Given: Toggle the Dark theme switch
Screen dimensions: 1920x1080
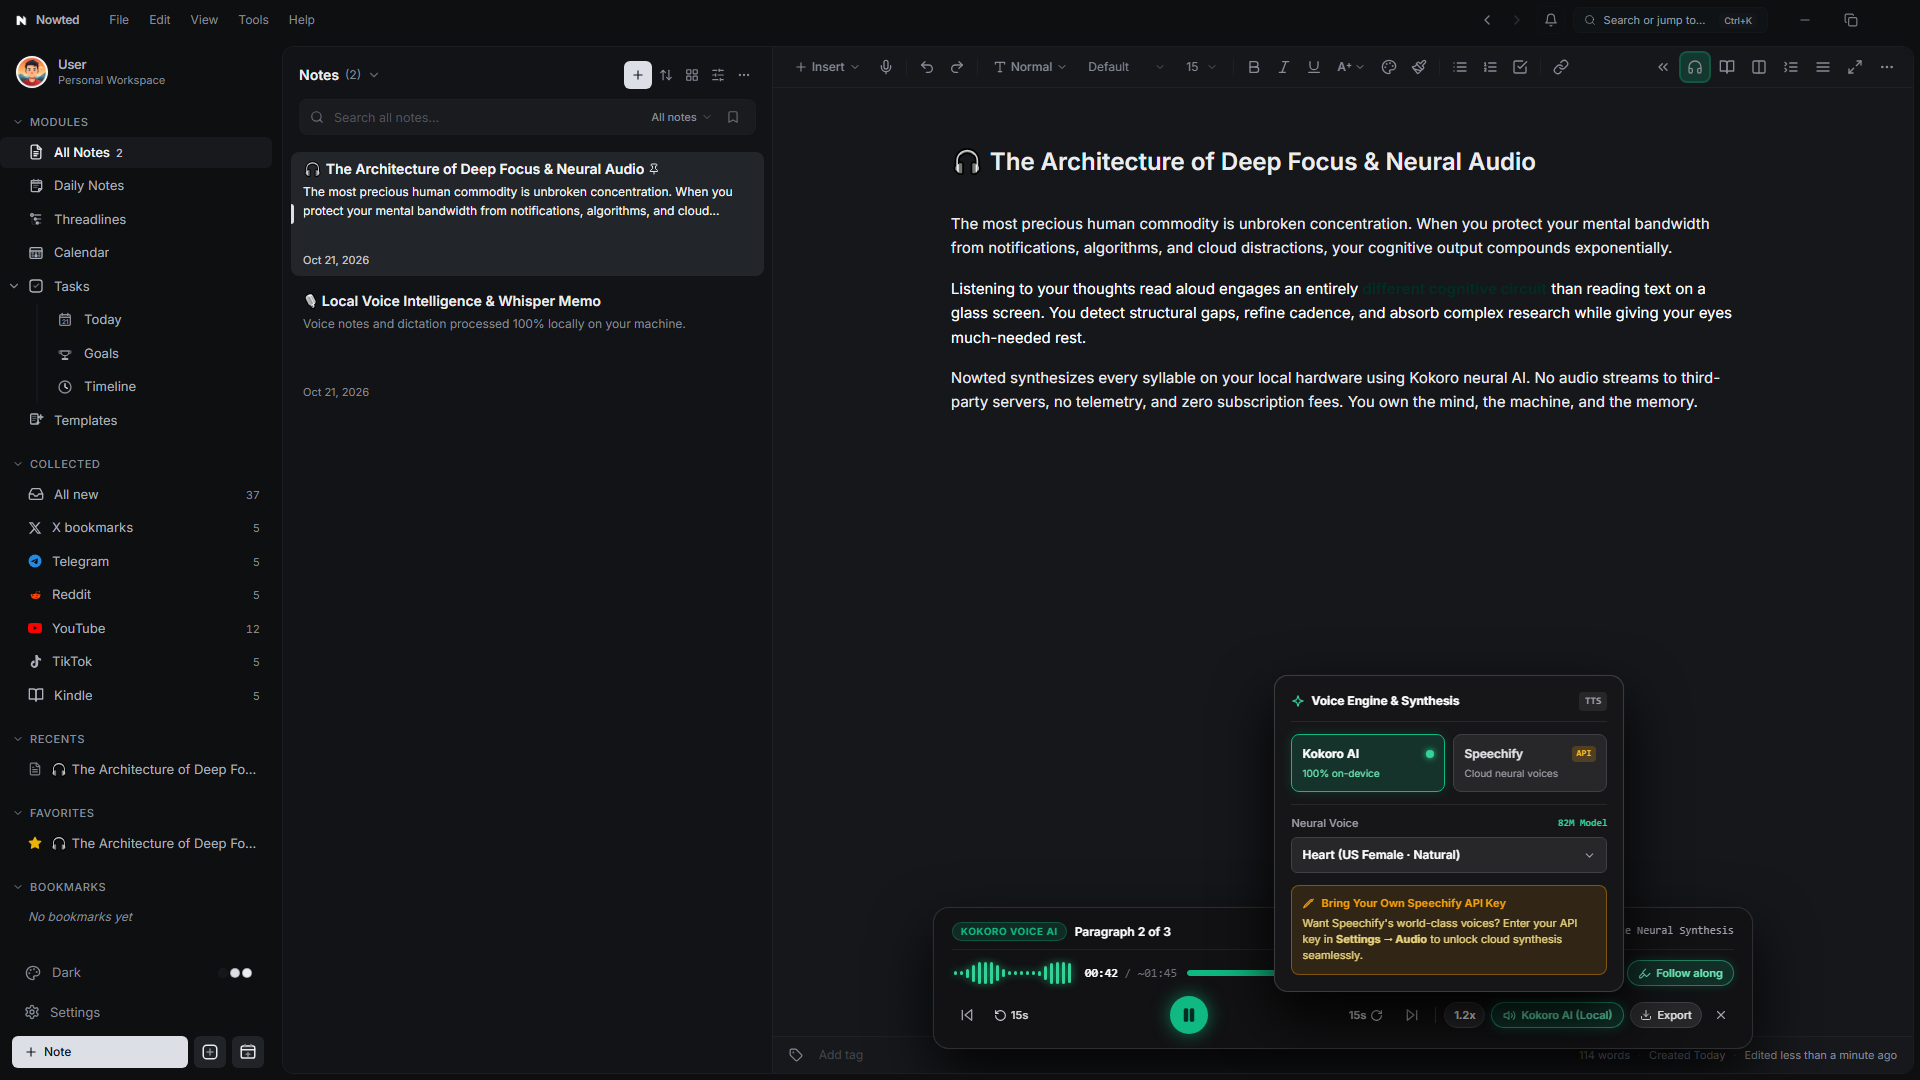Looking at the screenshot, I should pos(237,973).
